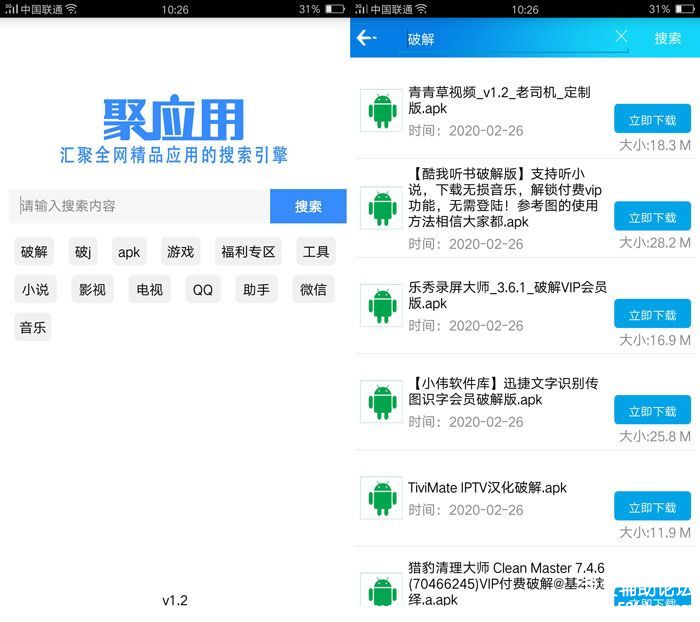
Task: Tap the v1.2 version label
Action: [x=175, y=600]
